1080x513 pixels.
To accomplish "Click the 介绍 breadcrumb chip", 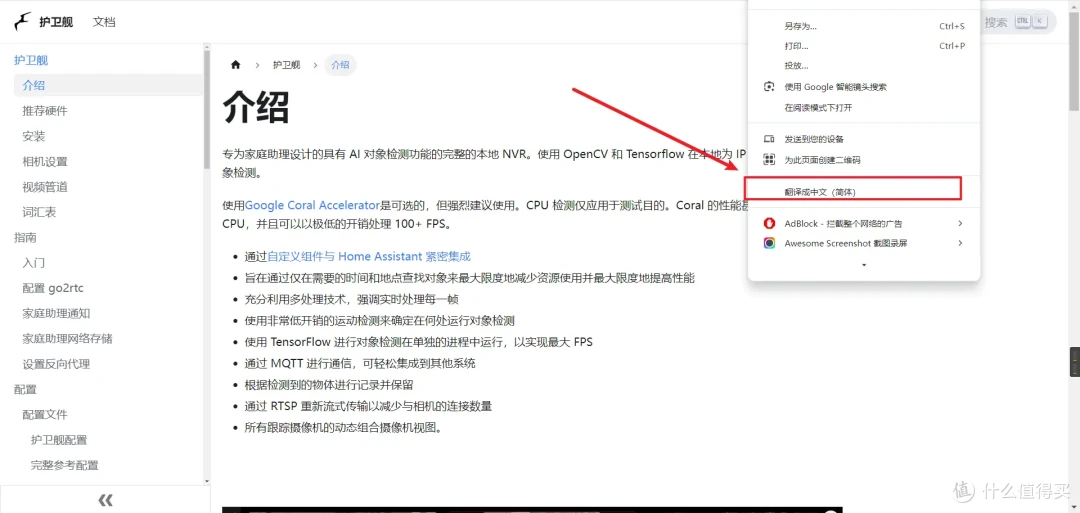I will tap(340, 65).
